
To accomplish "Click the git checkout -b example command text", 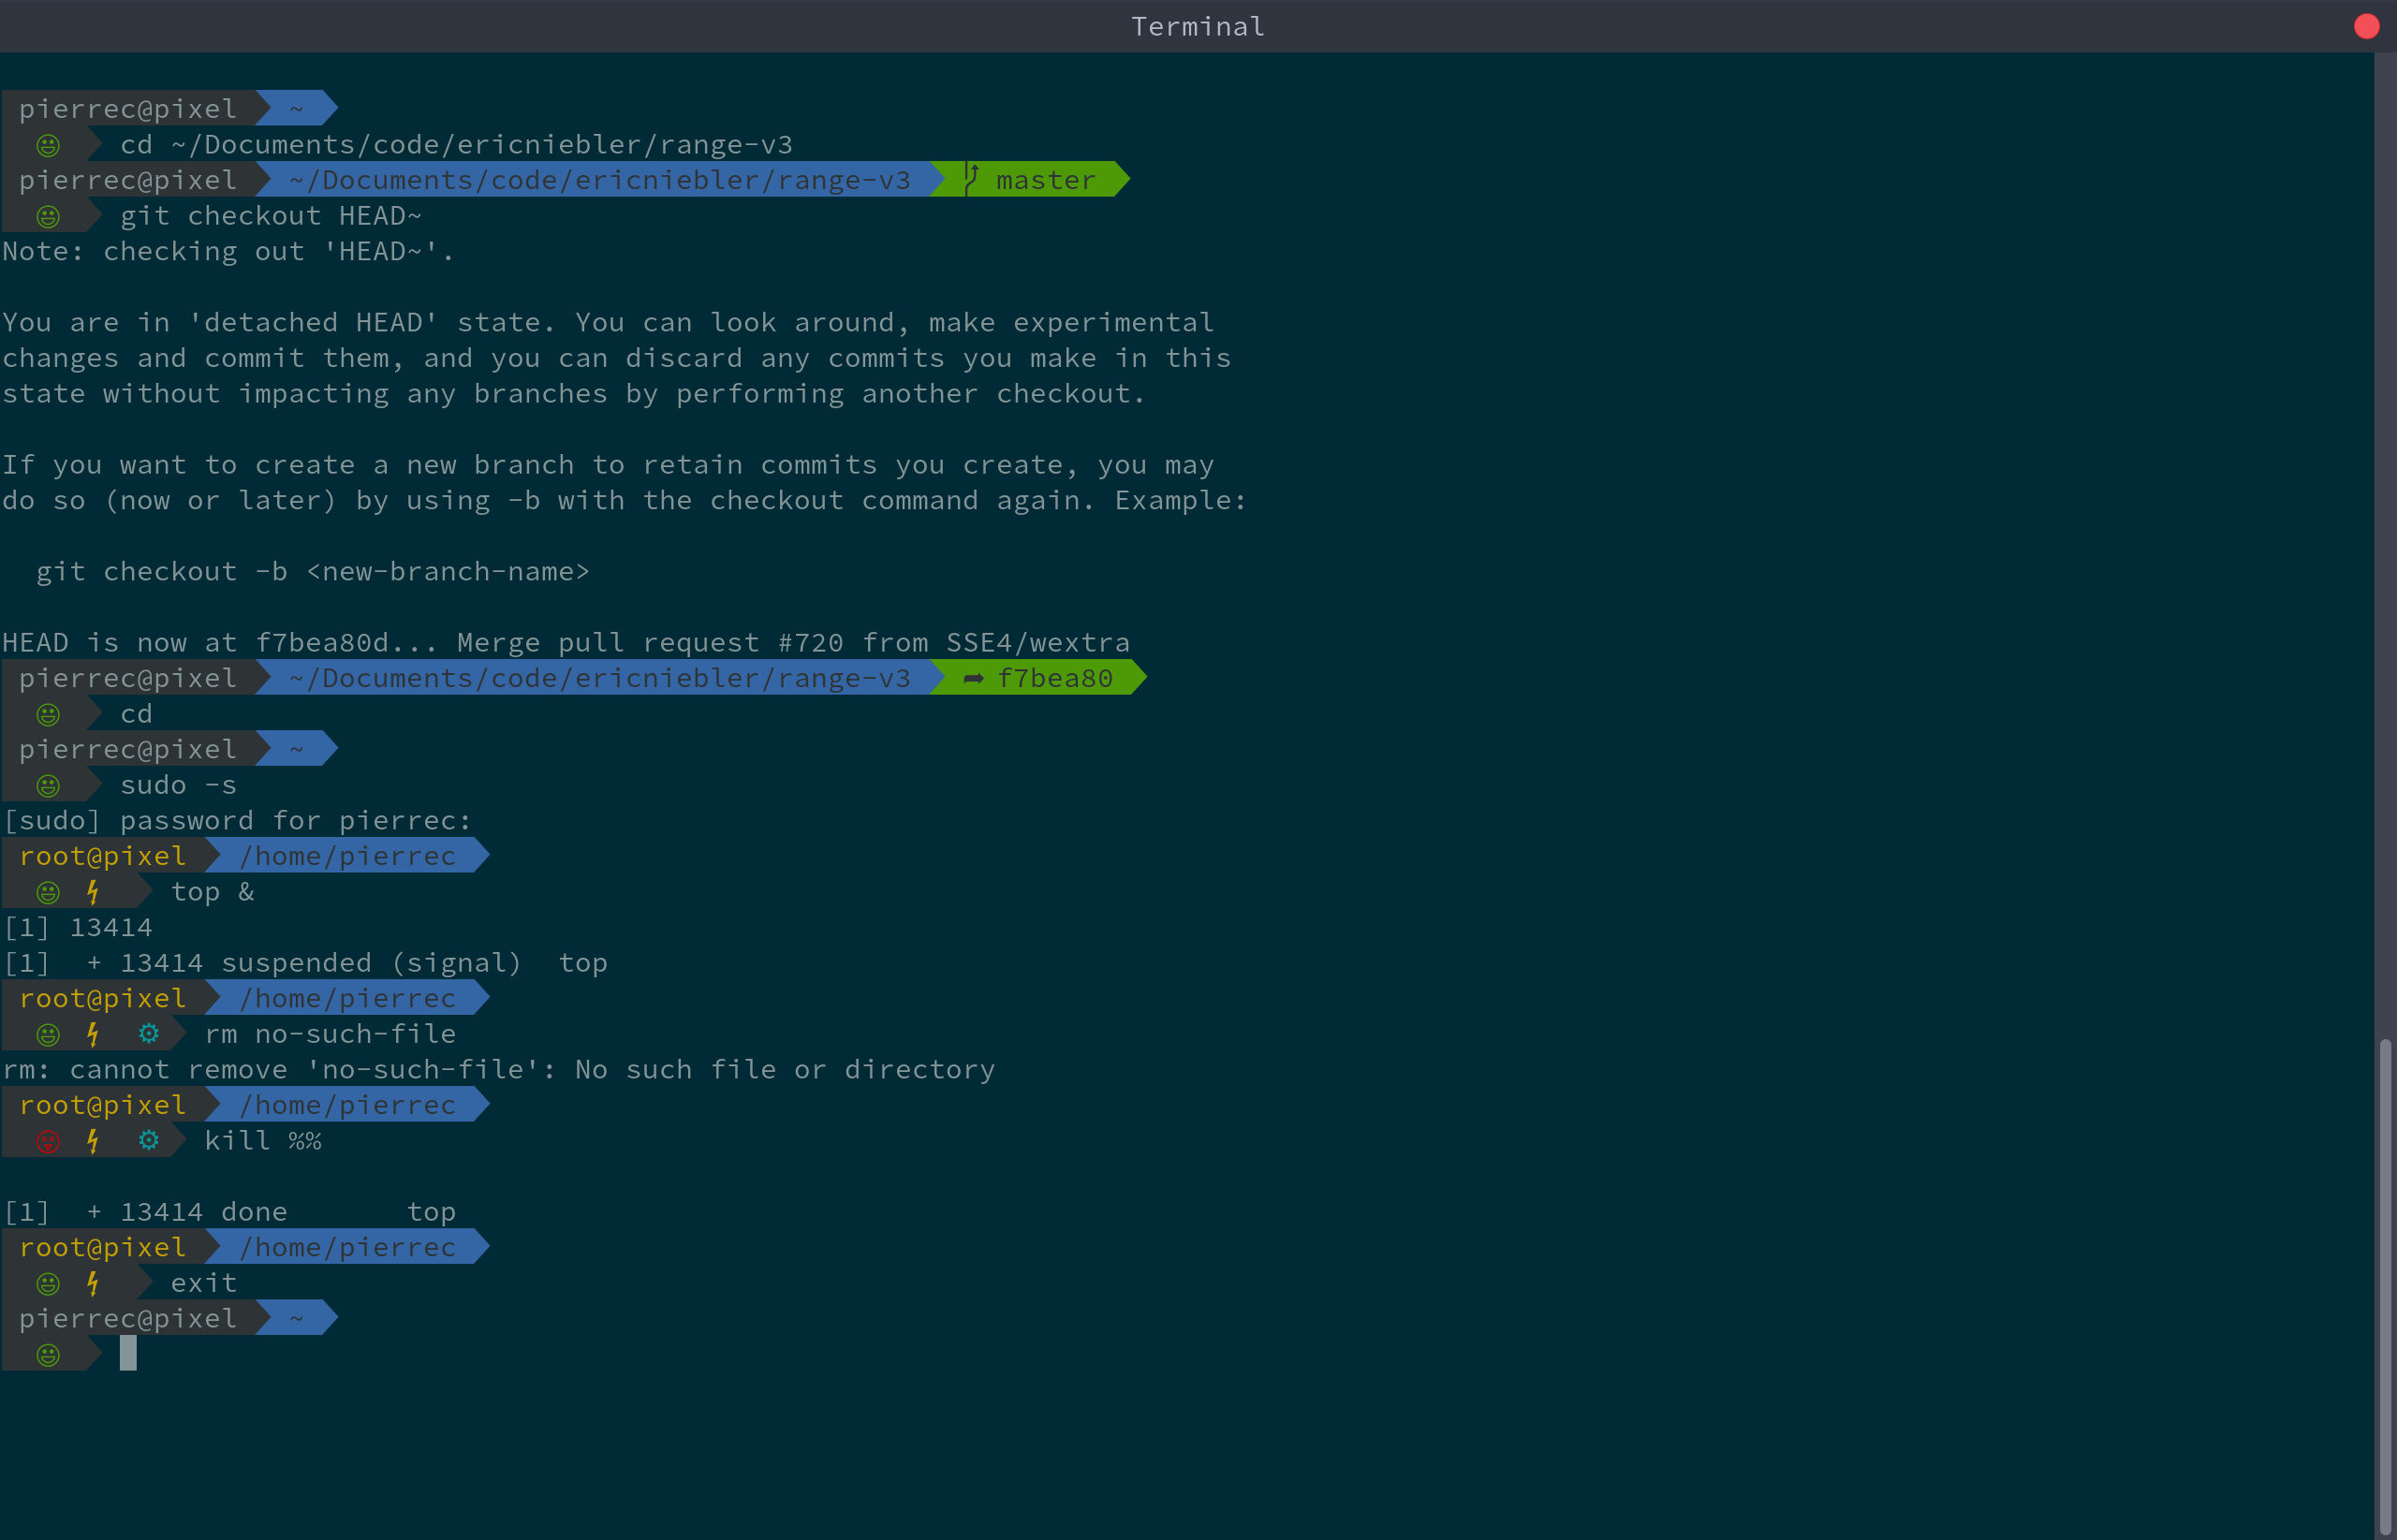I will coord(312,571).
